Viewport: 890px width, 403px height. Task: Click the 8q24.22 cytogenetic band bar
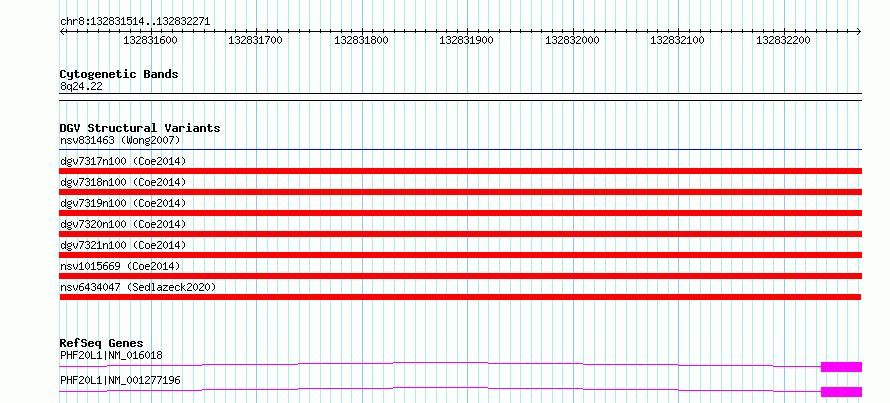point(460,96)
